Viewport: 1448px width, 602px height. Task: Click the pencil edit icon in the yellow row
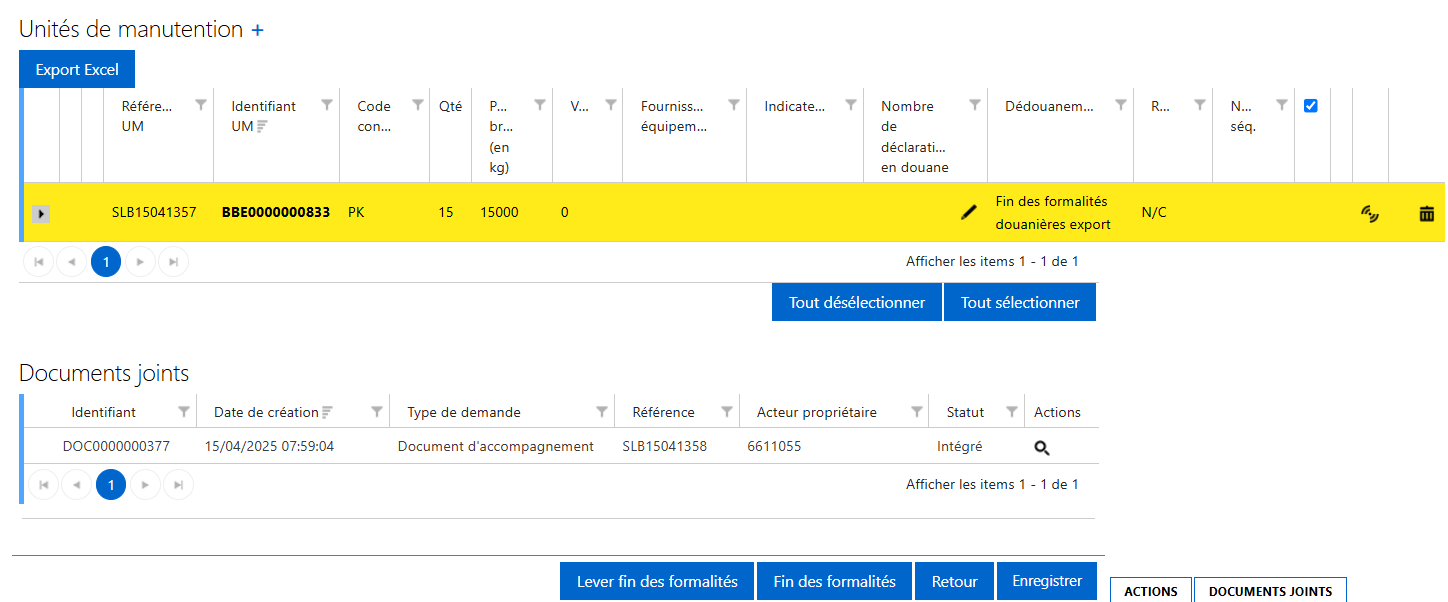pyautogui.click(x=968, y=212)
